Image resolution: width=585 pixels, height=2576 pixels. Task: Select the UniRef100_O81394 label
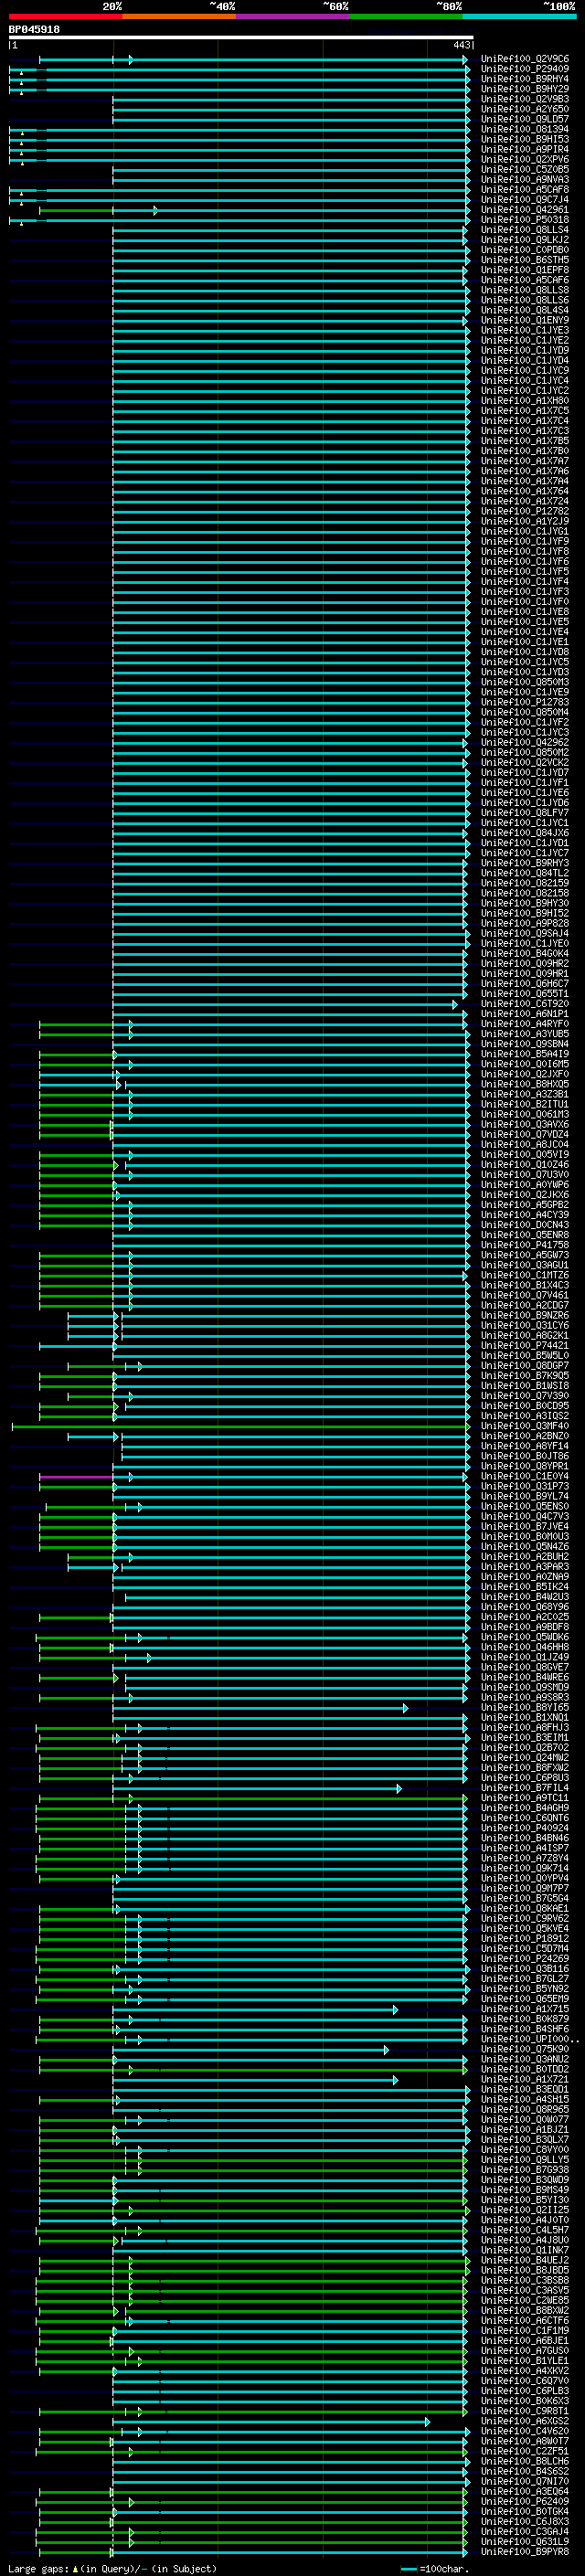tap(525, 129)
